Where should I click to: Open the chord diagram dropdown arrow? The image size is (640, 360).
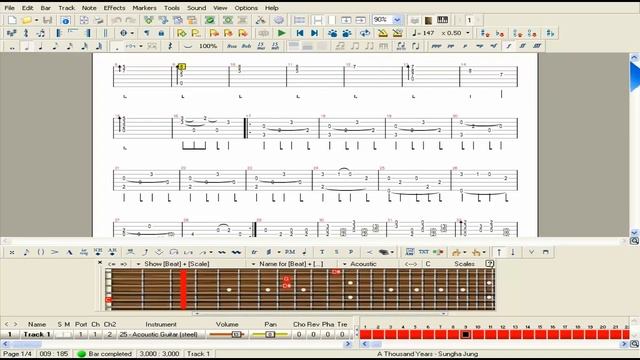point(132,33)
